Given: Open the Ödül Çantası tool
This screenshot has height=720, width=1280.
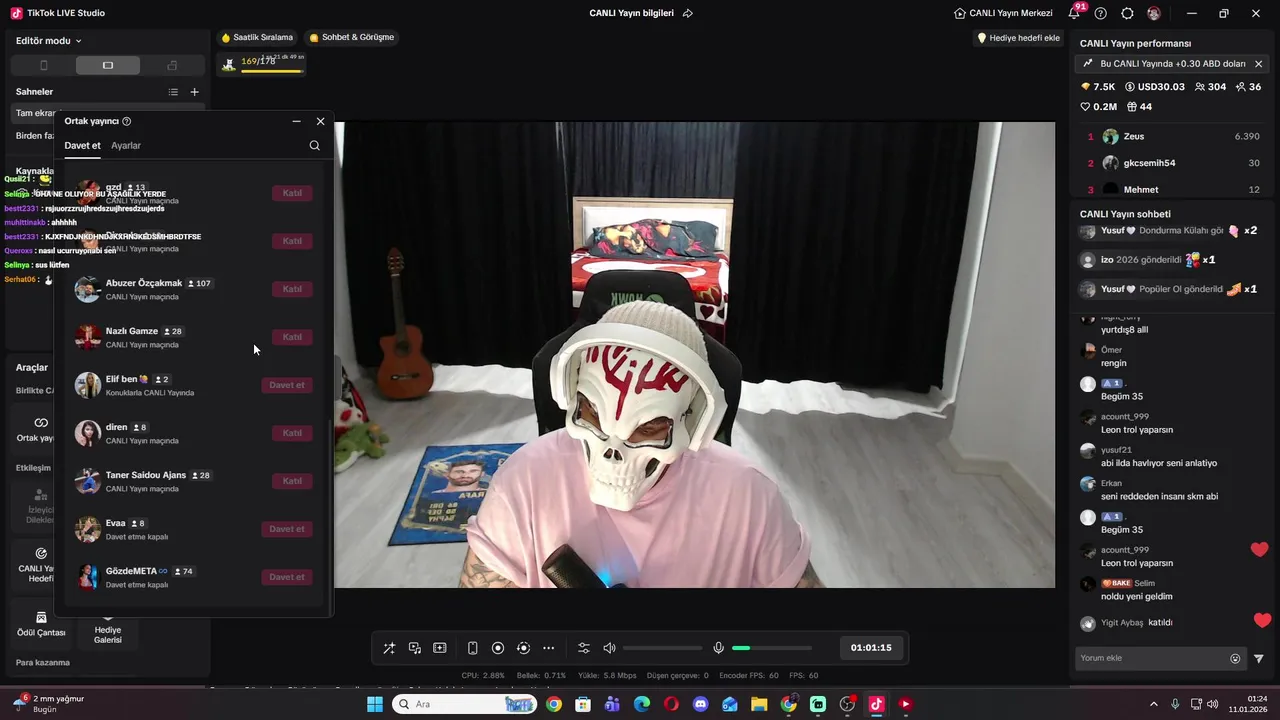Looking at the screenshot, I should tap(41, 624).
